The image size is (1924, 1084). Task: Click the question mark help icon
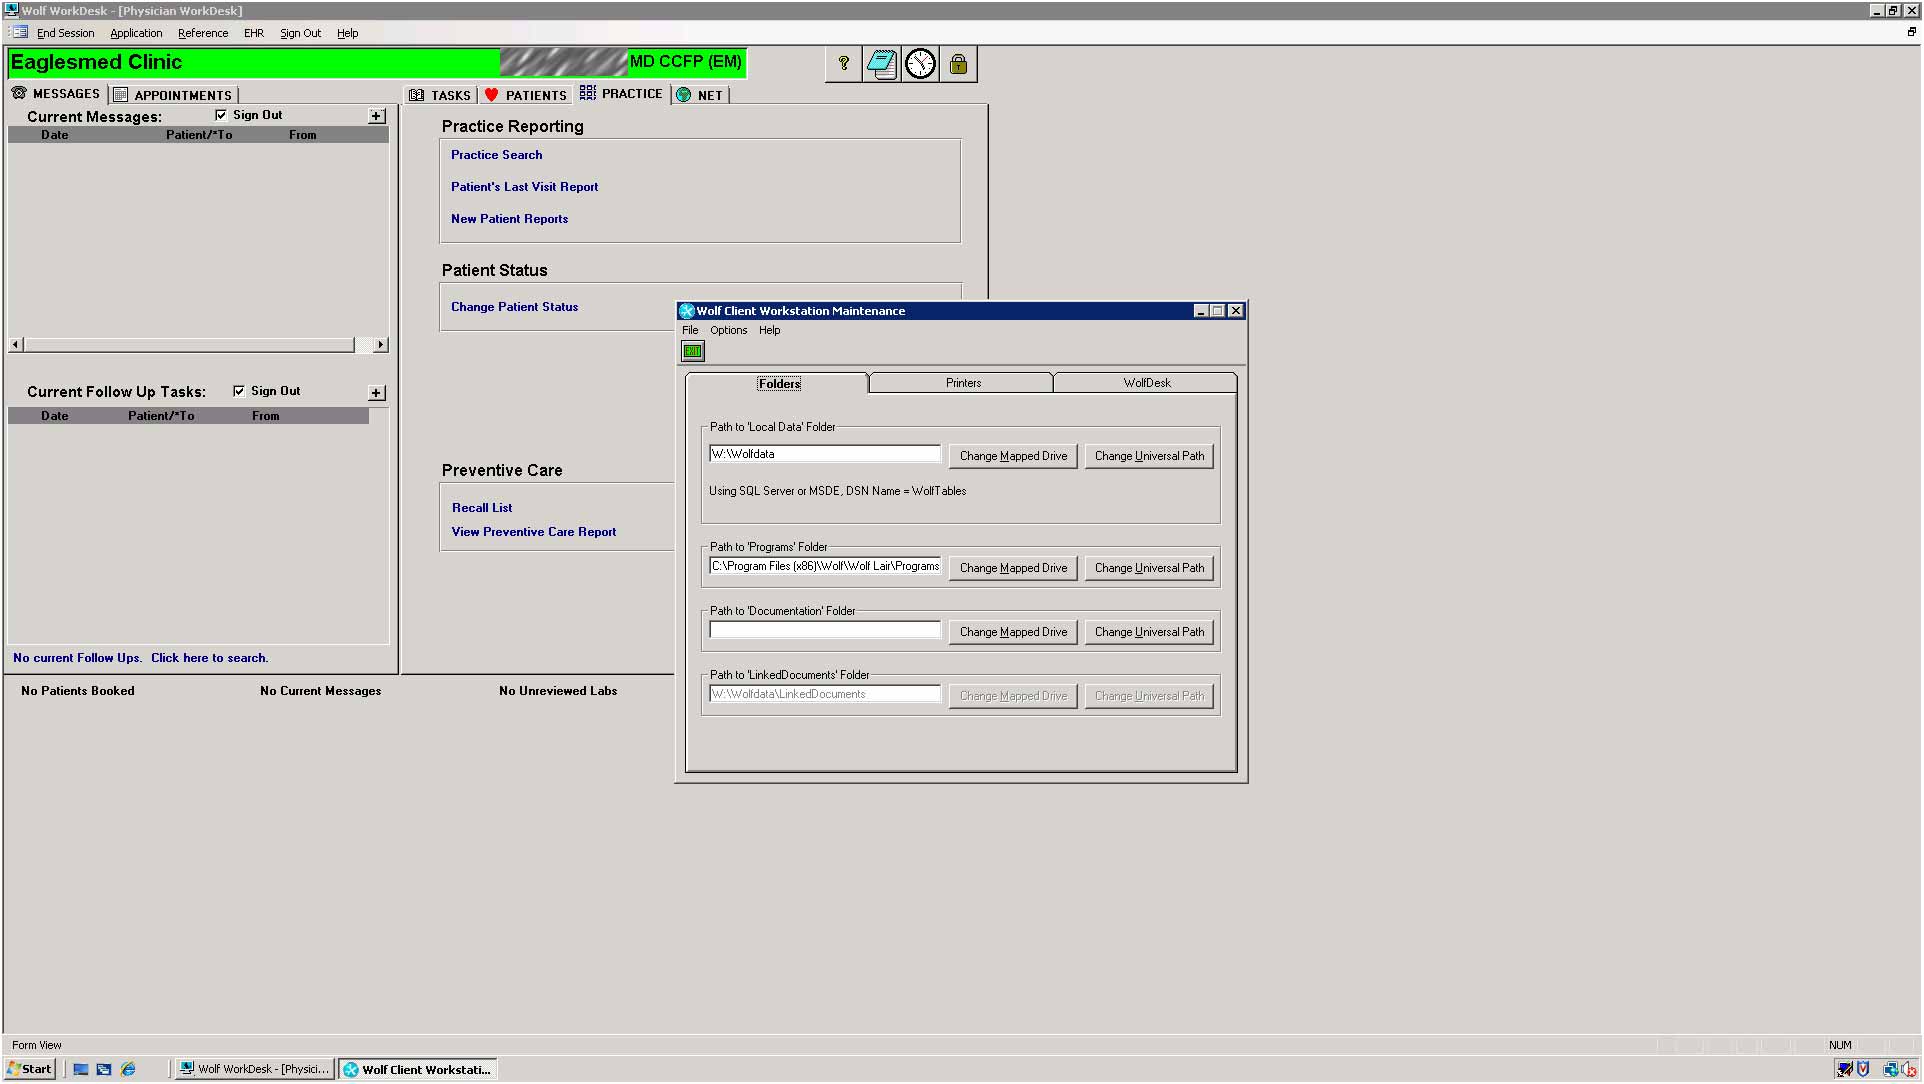(843, 64)
